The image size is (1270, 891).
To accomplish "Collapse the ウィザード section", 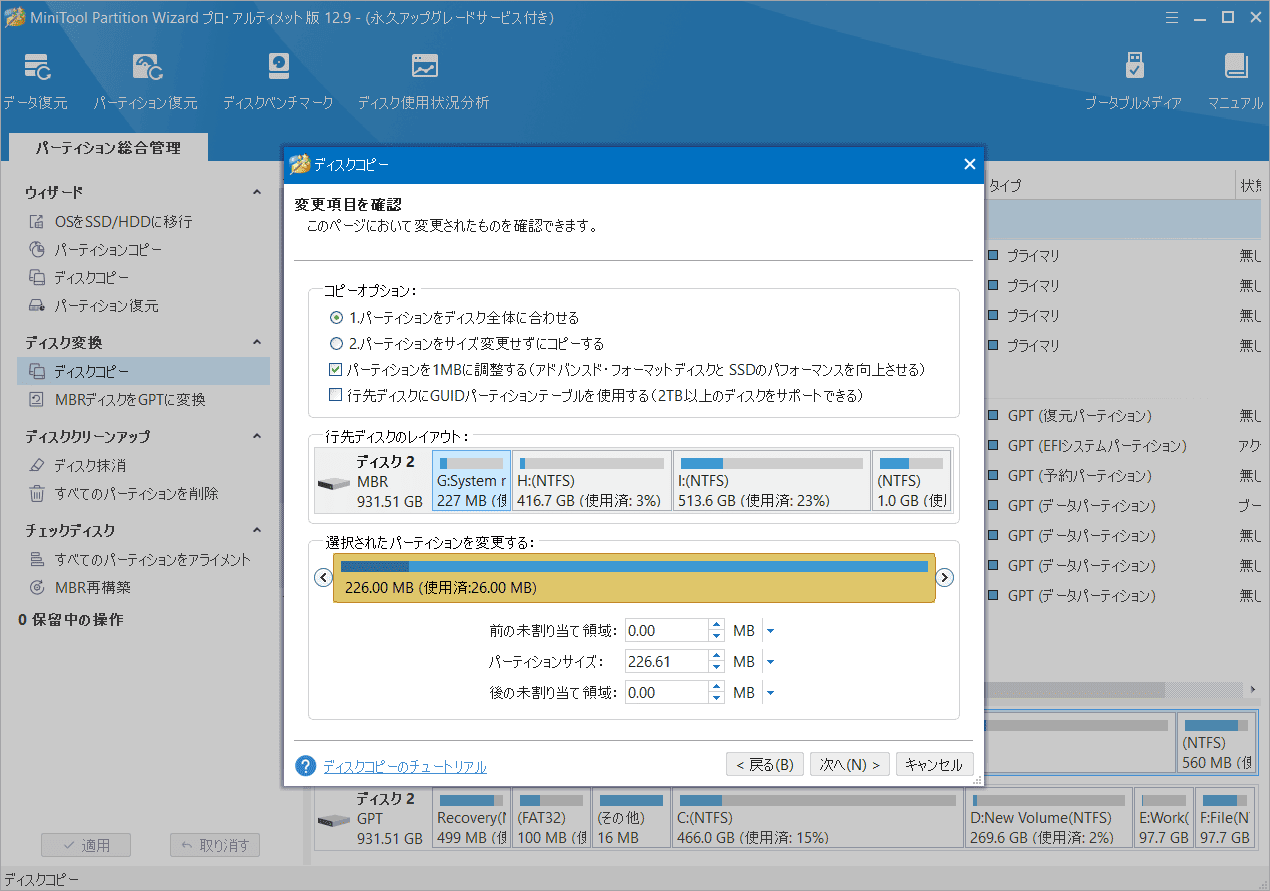I will [257, 192].
